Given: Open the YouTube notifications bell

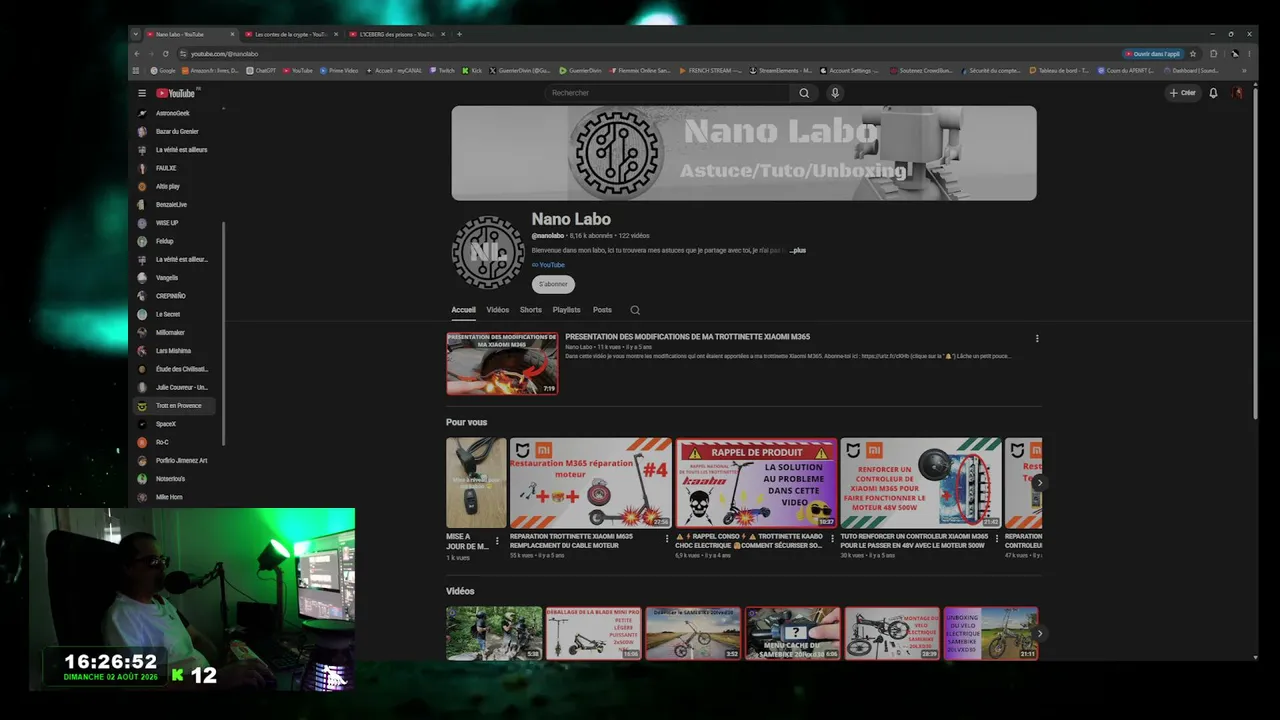Looking at the screenshot, I should tap(1213, 93).
